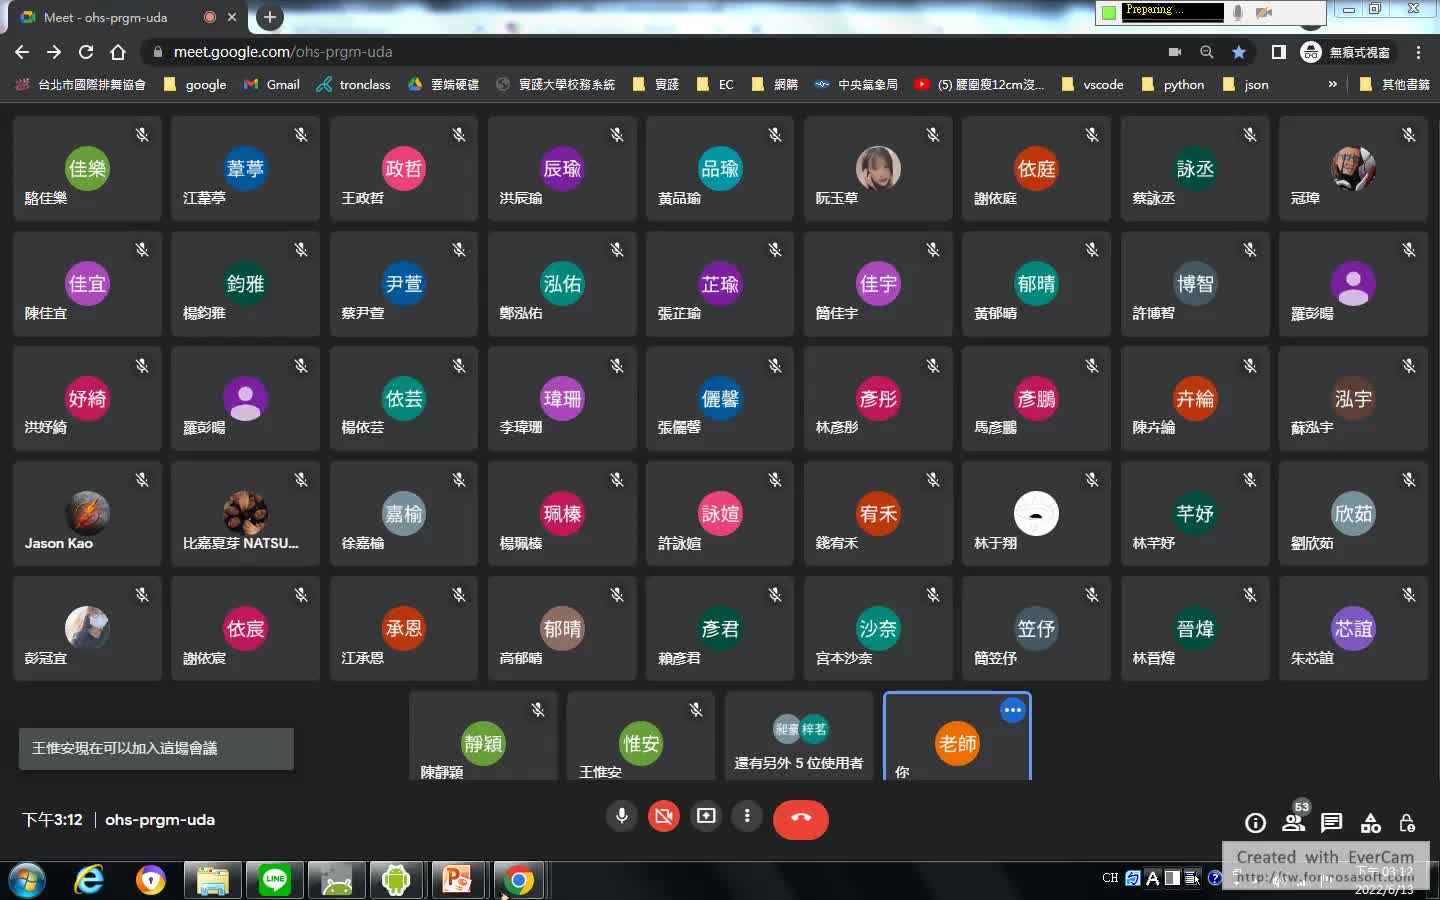Open the activities panel icon
Image resolution: width=1440 pixels, height=900 pixels.
pyautogui.click(x=1370, y=822)
